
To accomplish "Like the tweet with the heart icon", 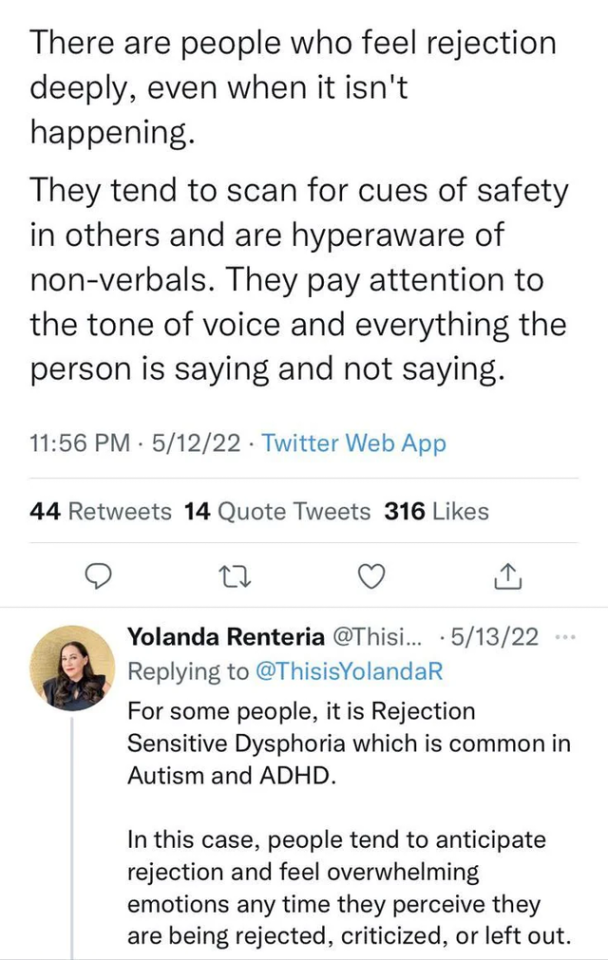I will pyautogui.click(x=371, y=576).
